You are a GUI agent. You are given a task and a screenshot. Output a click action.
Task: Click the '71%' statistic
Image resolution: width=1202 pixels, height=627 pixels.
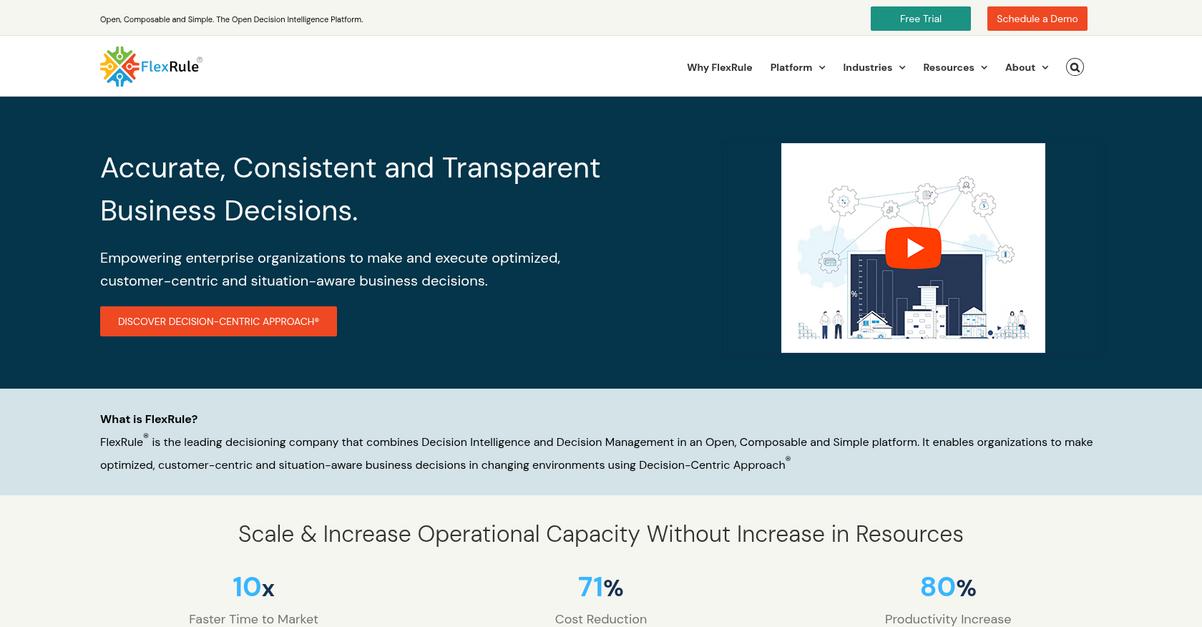600,587
